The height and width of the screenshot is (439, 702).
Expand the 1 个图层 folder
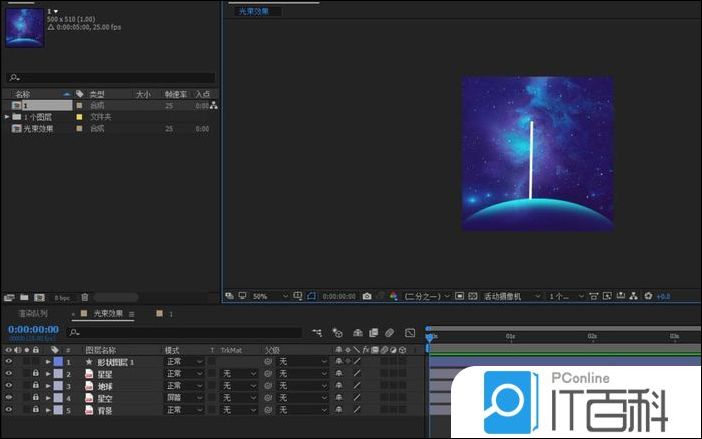point(6,117)
